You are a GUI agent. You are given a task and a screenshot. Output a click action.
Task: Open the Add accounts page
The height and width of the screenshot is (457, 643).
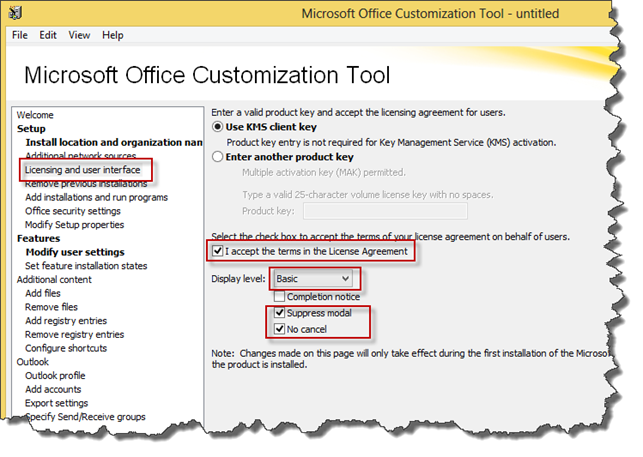(53, 389)
